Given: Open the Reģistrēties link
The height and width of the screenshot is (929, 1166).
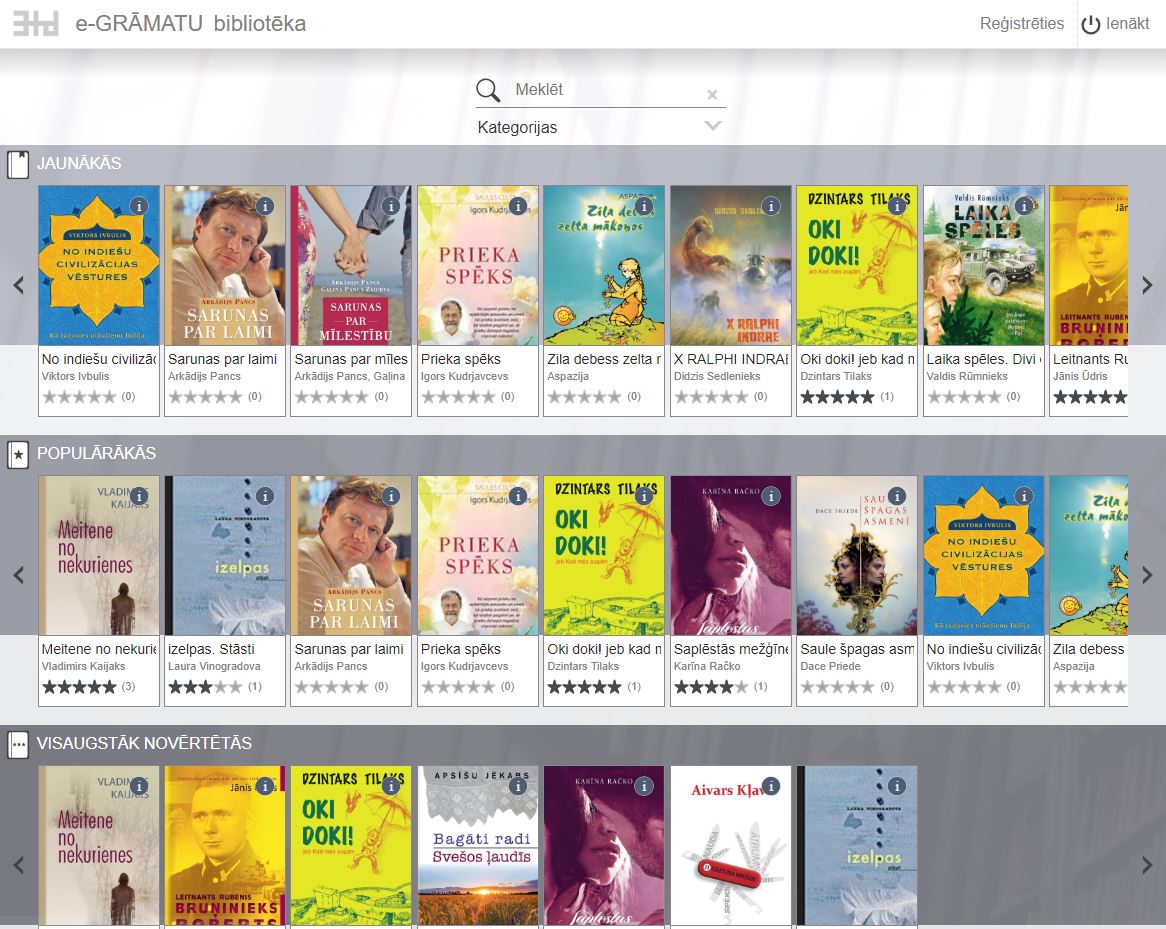Looking at the screenshot, I should pyautogui.click(x=1021, y=24).
